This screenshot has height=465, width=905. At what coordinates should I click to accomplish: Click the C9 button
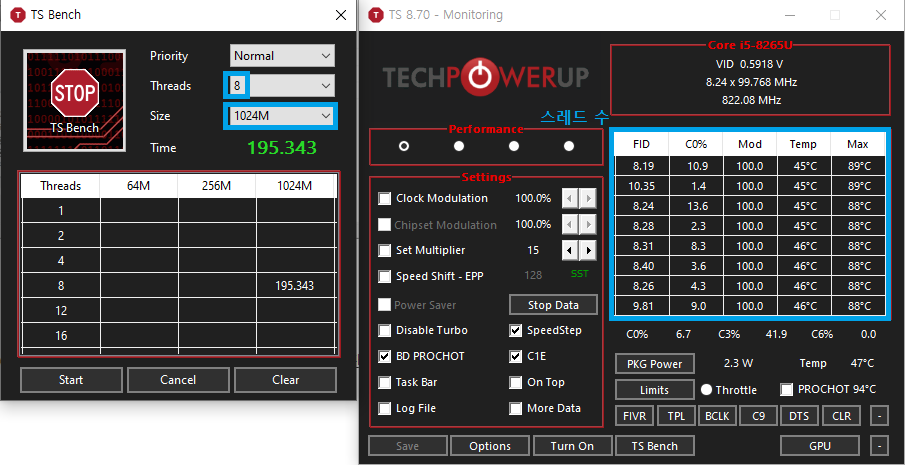coord(758,415)
